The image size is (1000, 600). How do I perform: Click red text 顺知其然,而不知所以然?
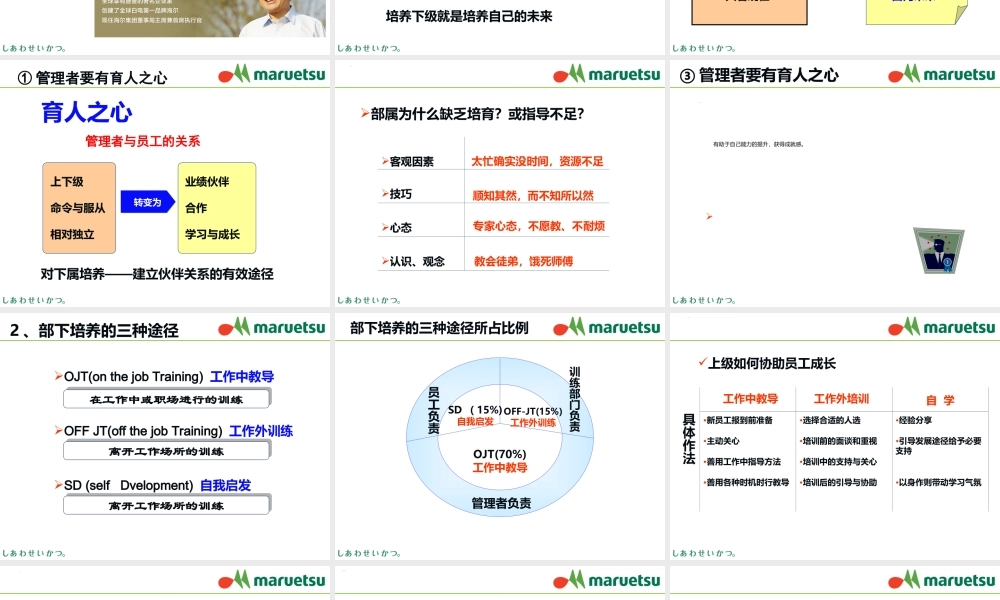point(533,196)
